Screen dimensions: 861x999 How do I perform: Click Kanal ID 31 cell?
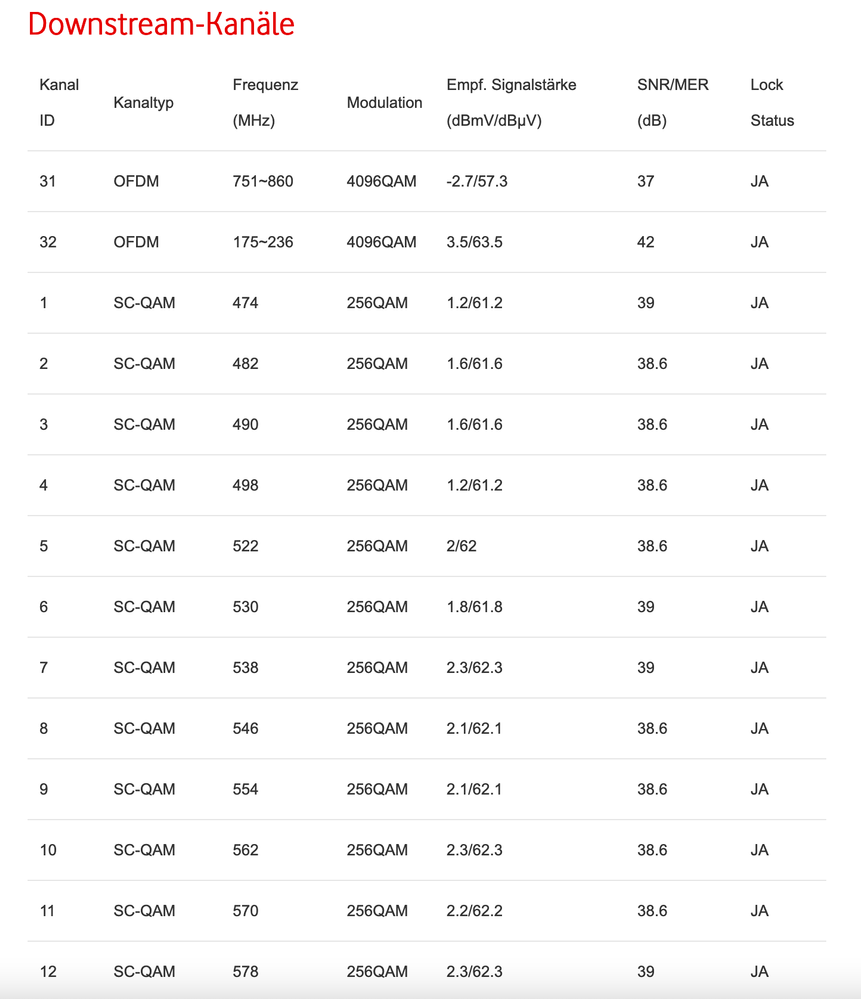[48, 181]
